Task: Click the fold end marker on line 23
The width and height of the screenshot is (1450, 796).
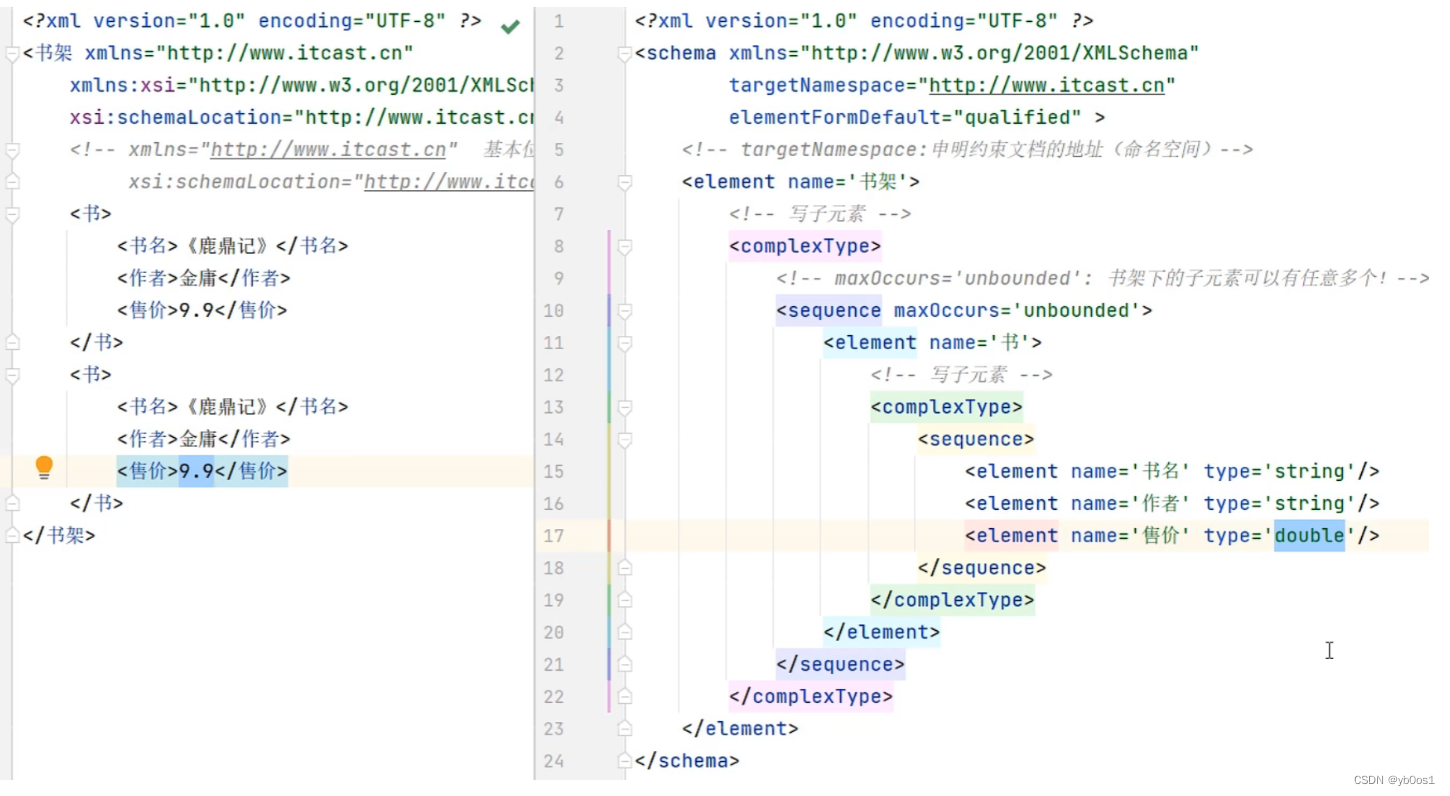Action: click(x=625, y=728)
